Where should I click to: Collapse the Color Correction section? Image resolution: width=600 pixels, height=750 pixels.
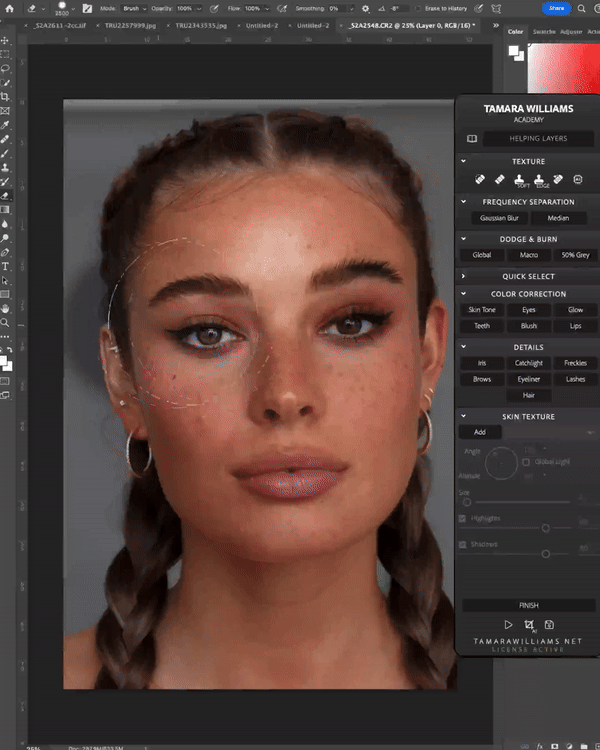(x=464, y=294)
